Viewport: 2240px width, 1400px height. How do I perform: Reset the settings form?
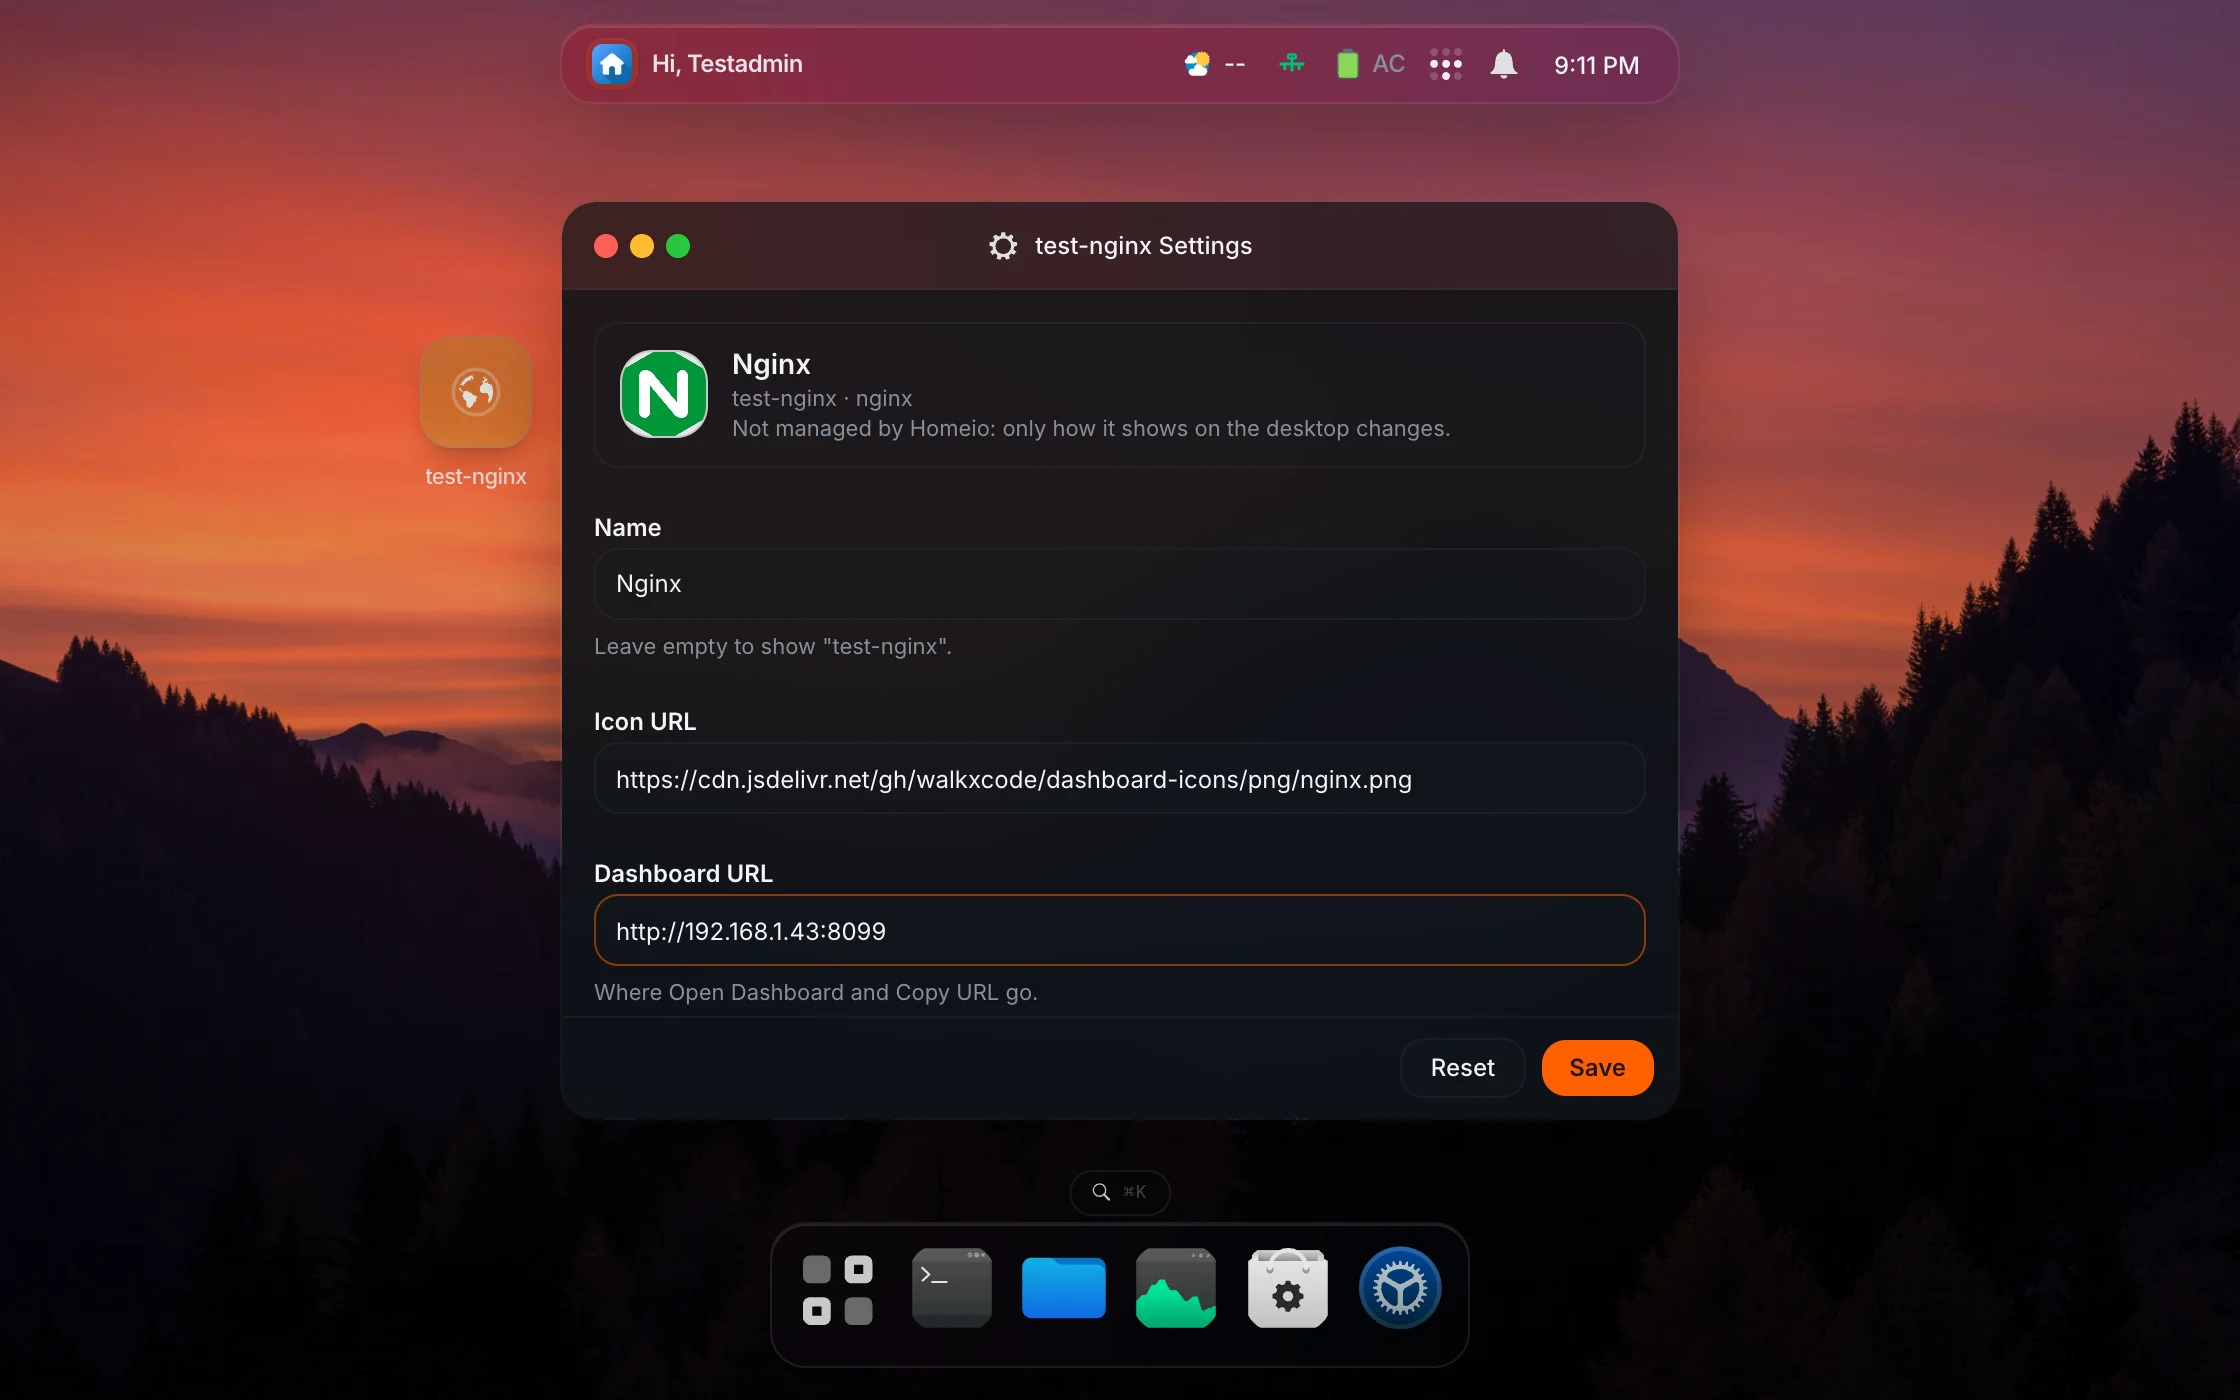(1462, 1068)
